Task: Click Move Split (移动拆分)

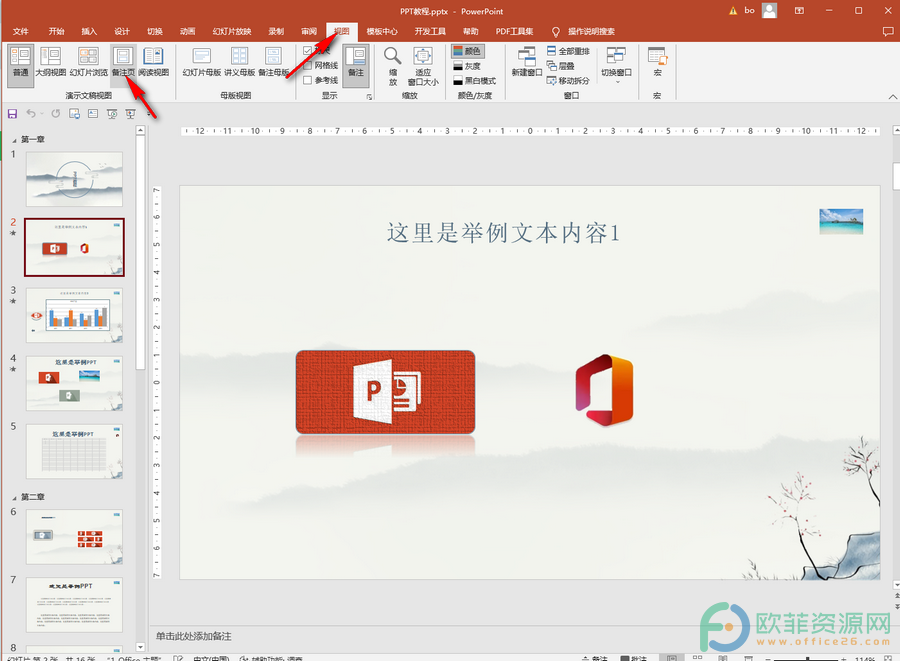Action: [x=568, y=81]
